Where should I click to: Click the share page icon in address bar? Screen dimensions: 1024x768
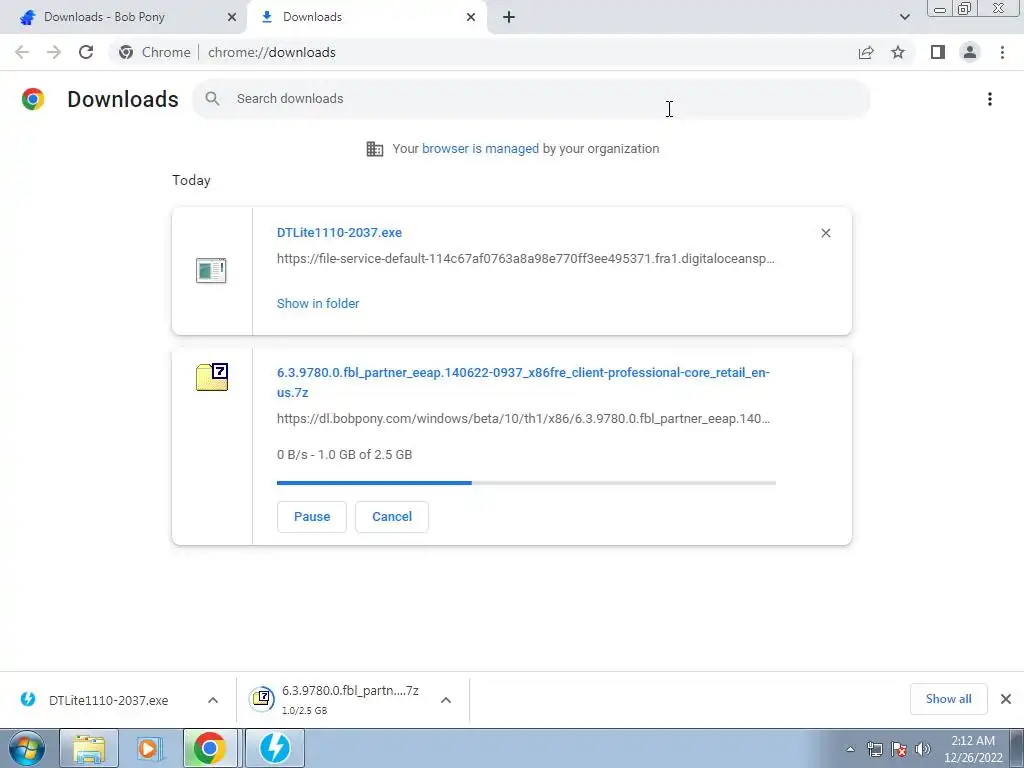click(x=866, y=52)
